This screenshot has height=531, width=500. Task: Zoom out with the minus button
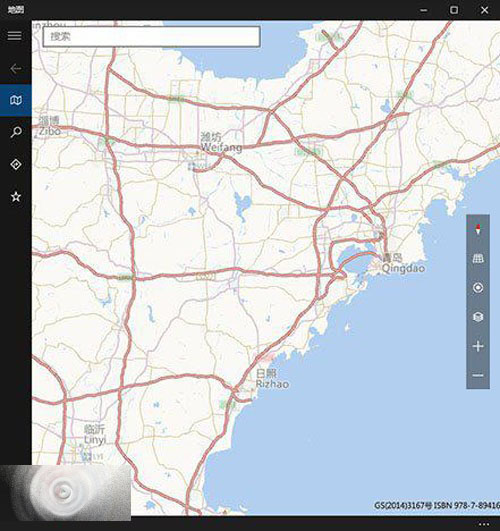(478, 375)
